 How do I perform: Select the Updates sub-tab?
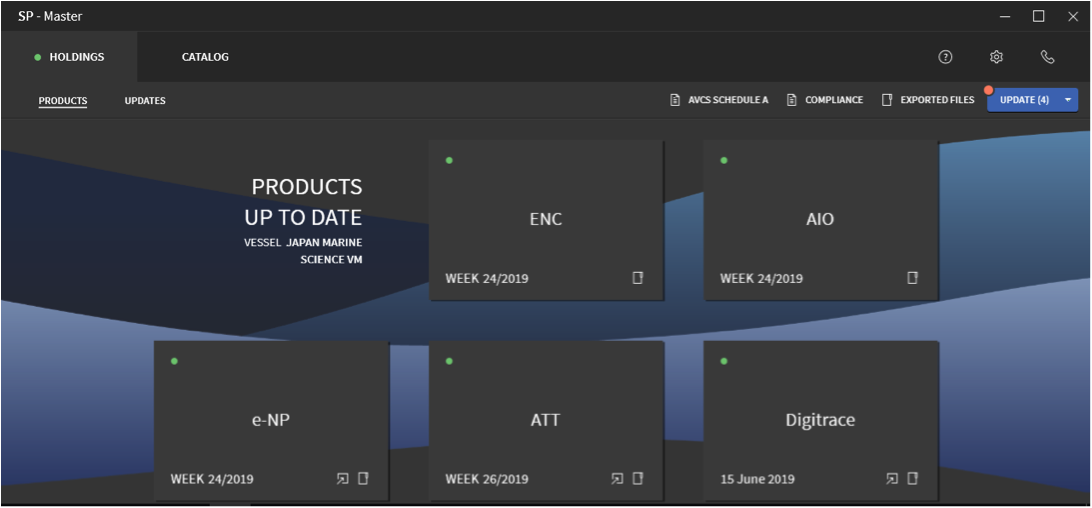point(145,100)
